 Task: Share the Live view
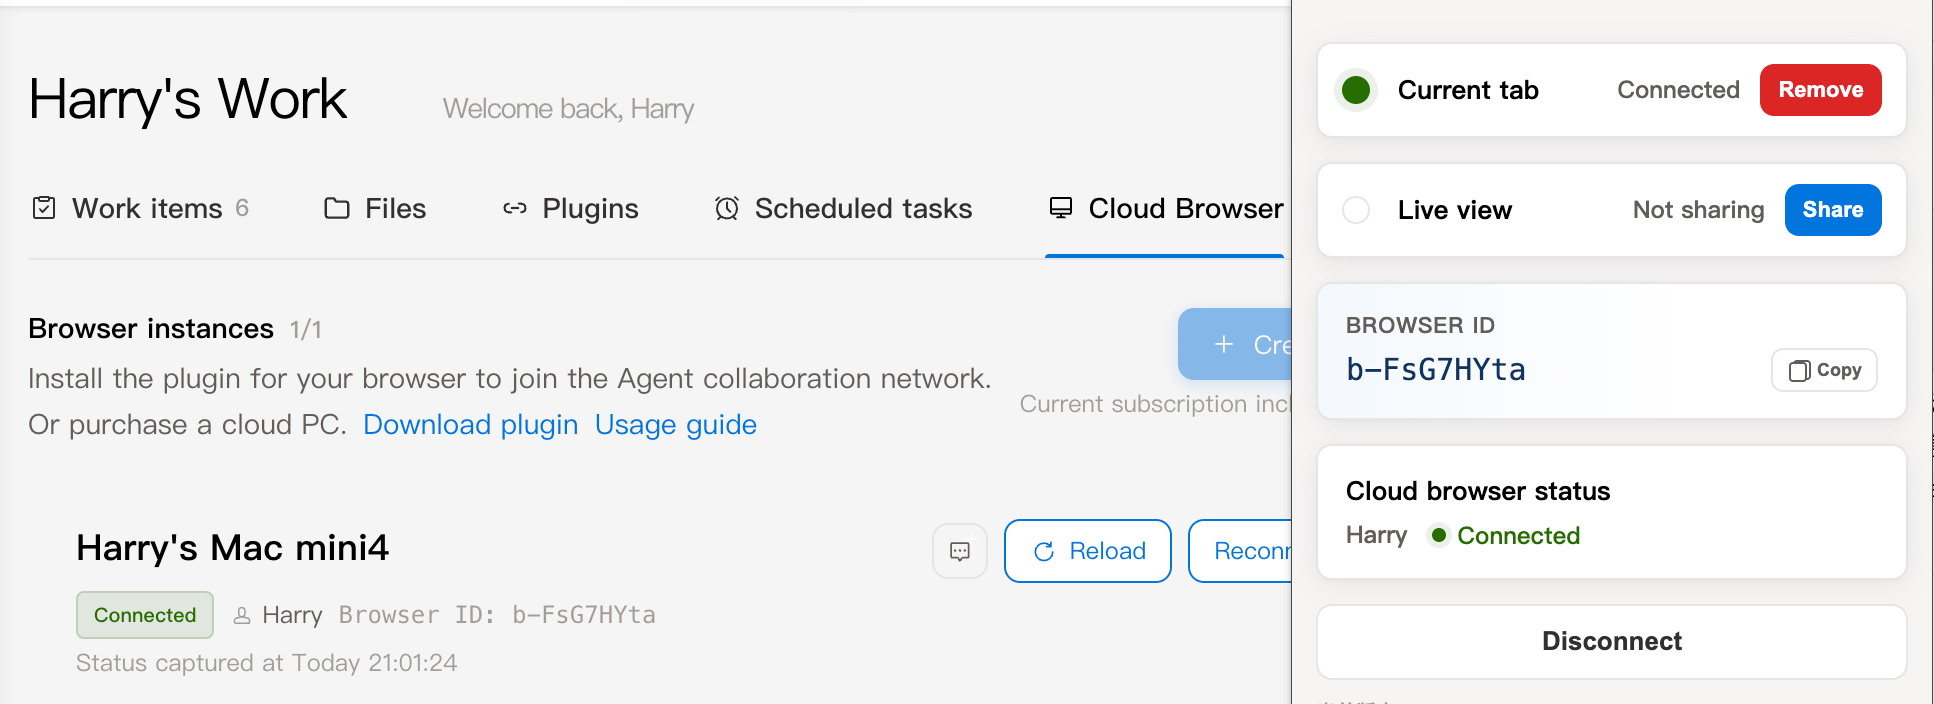(1833, 210)
